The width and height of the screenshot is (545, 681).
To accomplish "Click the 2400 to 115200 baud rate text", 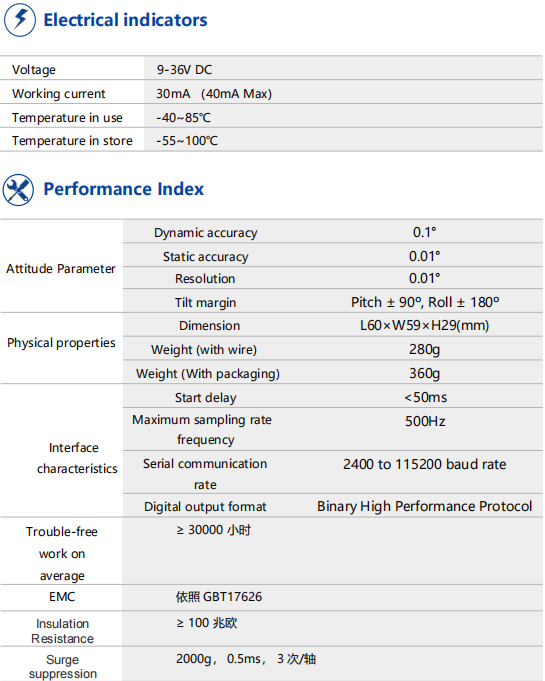I will 424,464.
